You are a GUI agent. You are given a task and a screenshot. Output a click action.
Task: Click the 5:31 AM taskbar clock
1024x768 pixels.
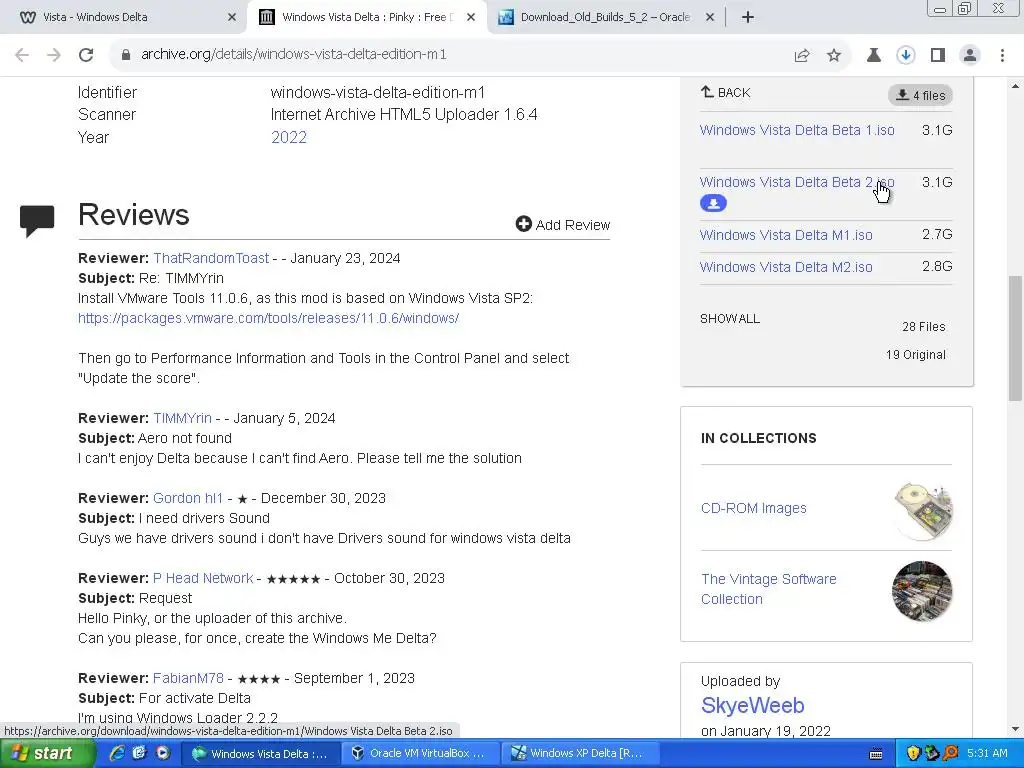click(987, 753)
